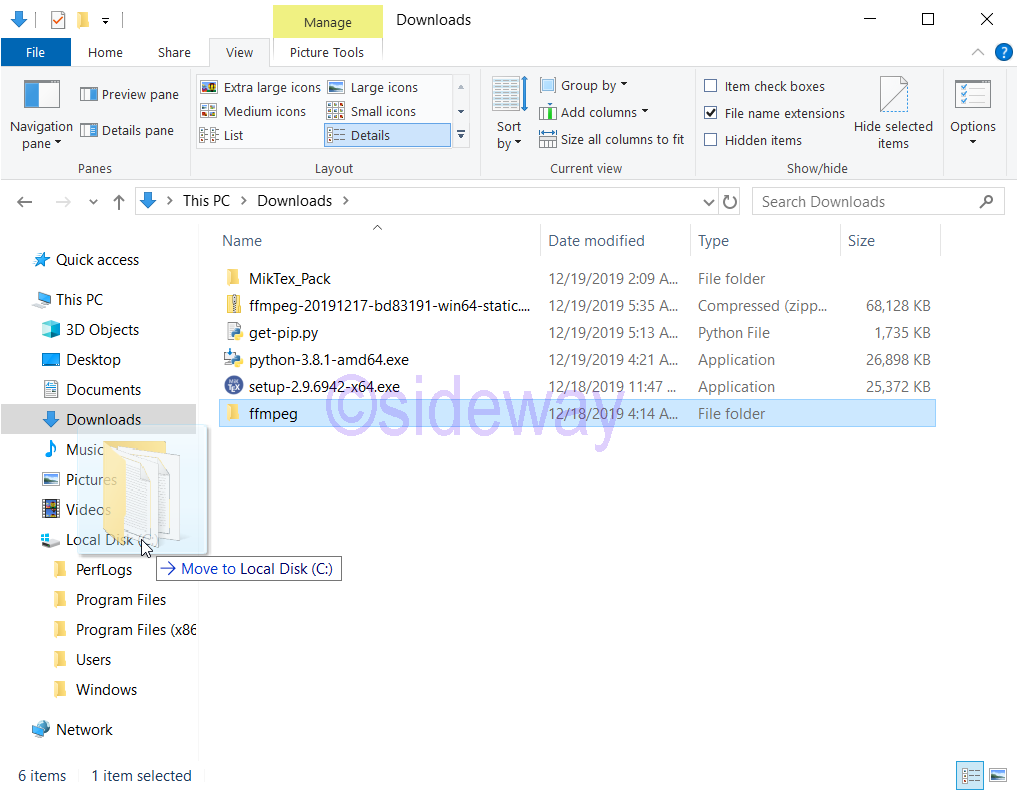The width and height of the screenshot is (1018, 791).
Task: Uncheck File name extensions
Action: [x=711, y=113]
